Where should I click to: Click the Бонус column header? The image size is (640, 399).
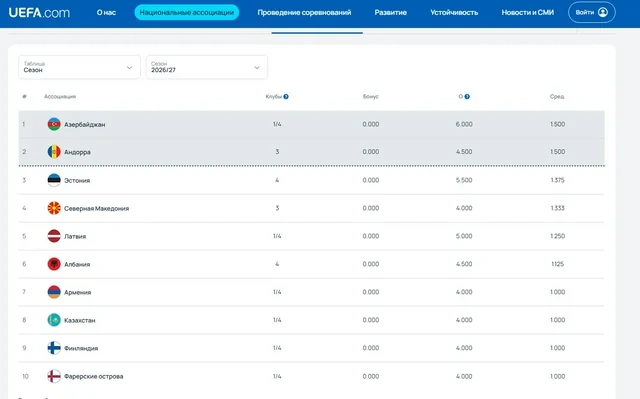tap(371, 97)
